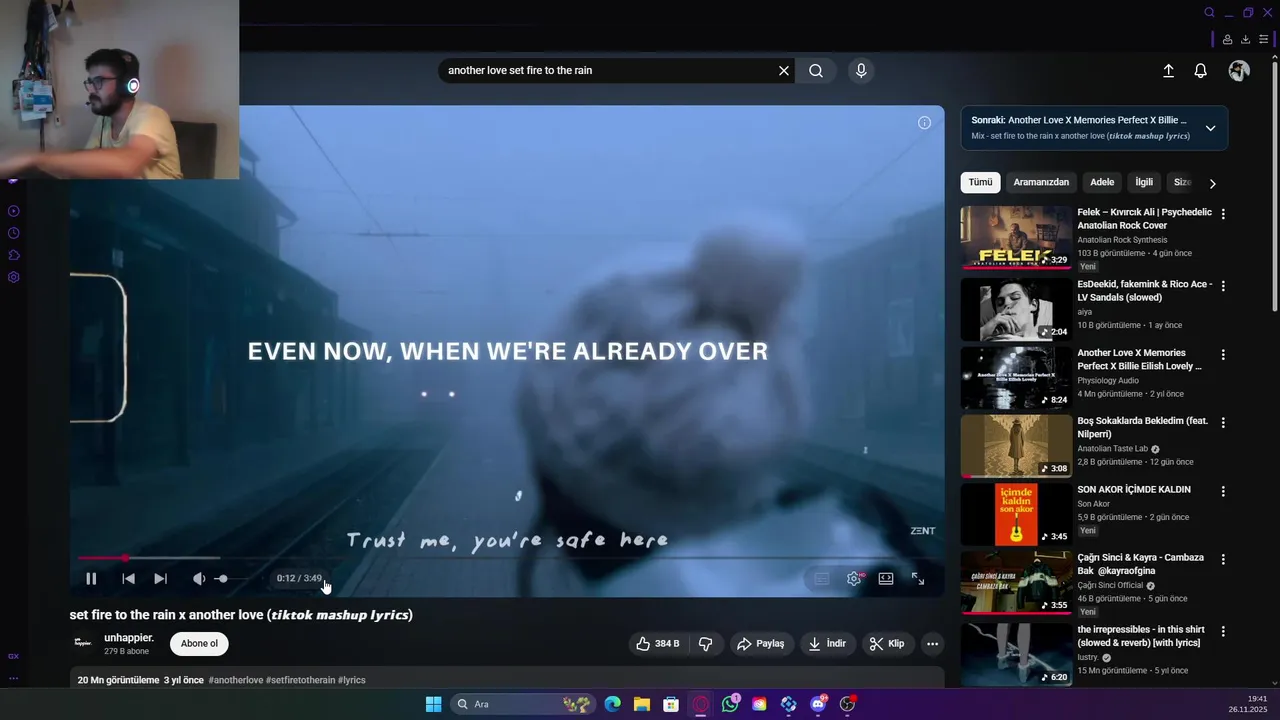Open SON AKOR İÇİMDE KALDIN video title
Viewport: 1280px width, 720px height.
1134,490
